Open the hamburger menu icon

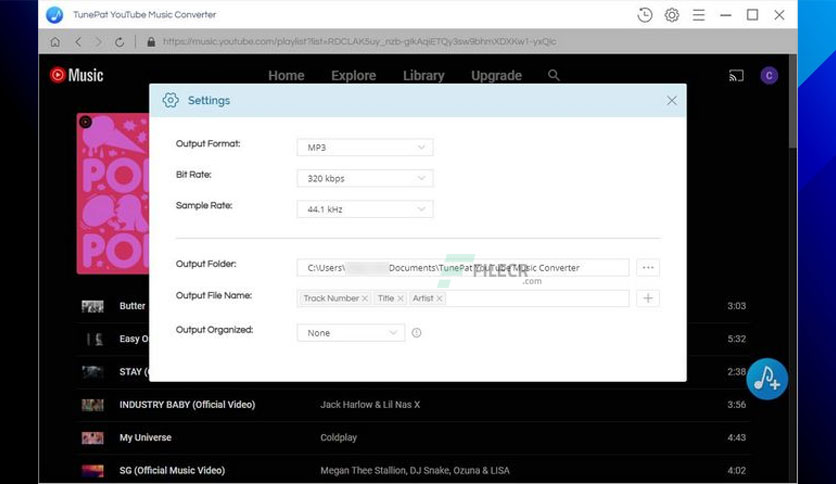pyautogui.click(x=698, y=15)
